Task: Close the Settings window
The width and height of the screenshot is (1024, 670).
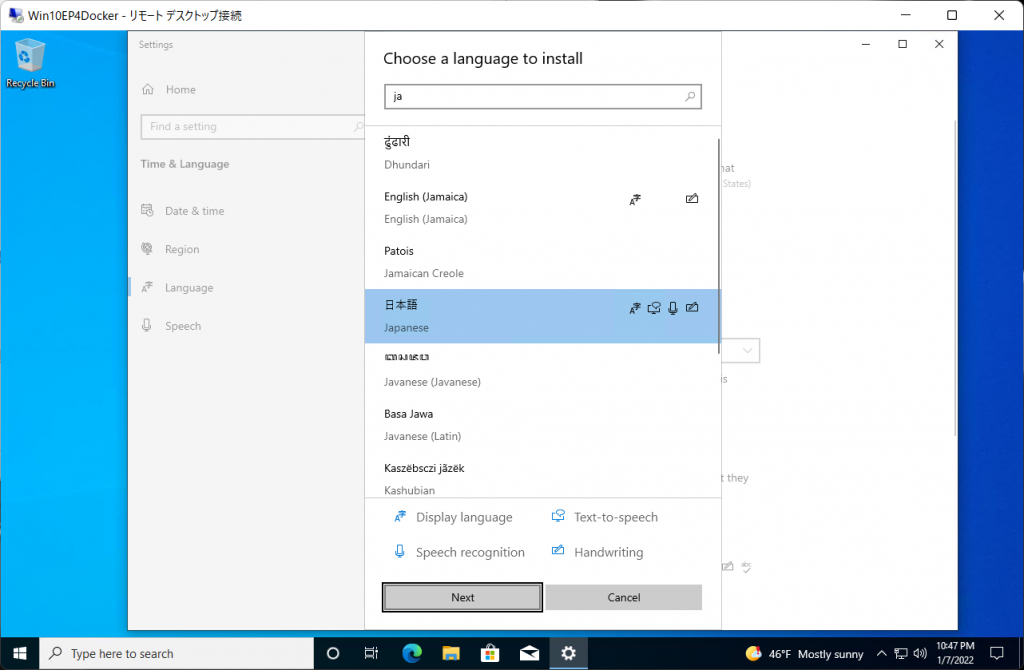Action: (x=939, y=44)
